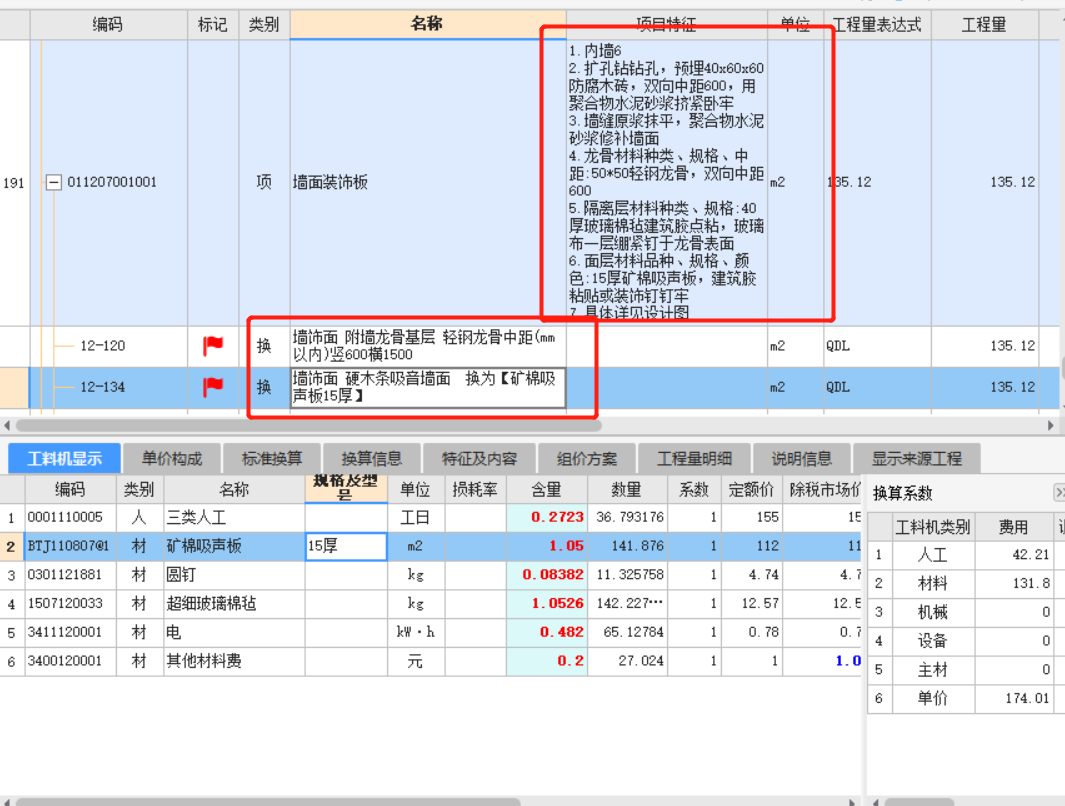Click the 名称 column header
This screenshot has width=1065, height=806.
tap(427, 25)
